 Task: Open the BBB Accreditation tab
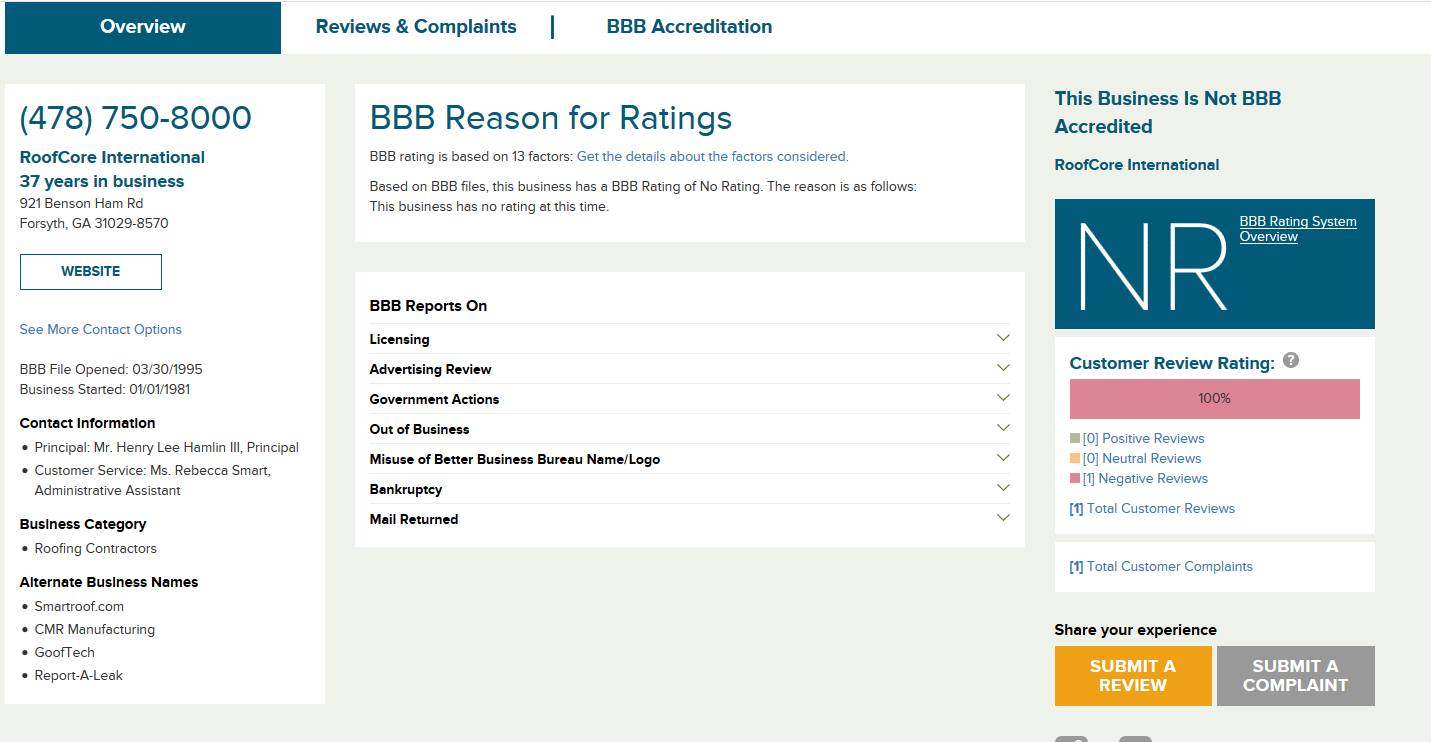(689, 27)
